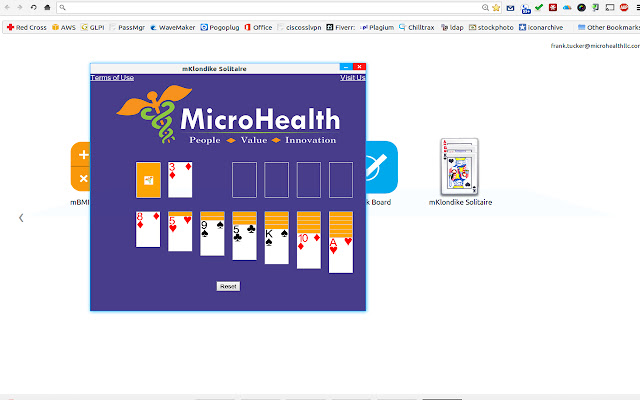The width and height of the screenshot is (640, 400).
Task: Bookmark this page with the star icon
Action: coord(496,7)
